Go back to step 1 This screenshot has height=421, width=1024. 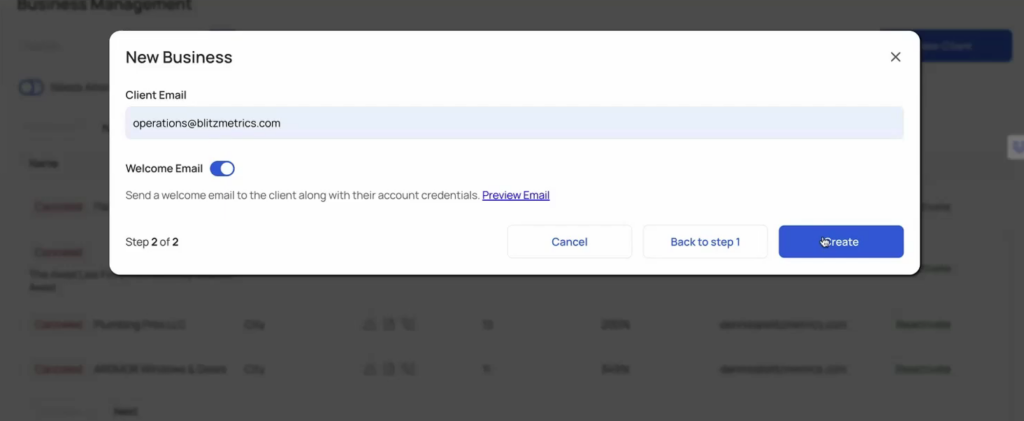(x=705, y=242)
